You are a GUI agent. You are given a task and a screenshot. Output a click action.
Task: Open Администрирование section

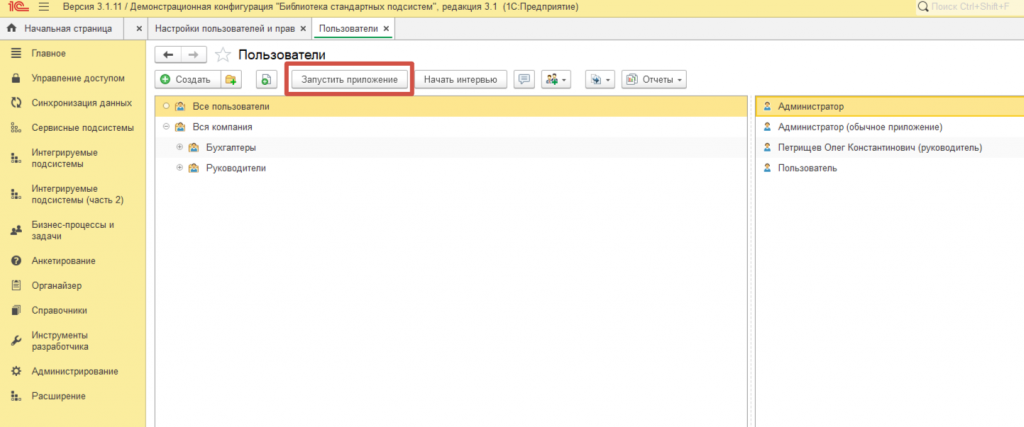(x=74, y=371)
